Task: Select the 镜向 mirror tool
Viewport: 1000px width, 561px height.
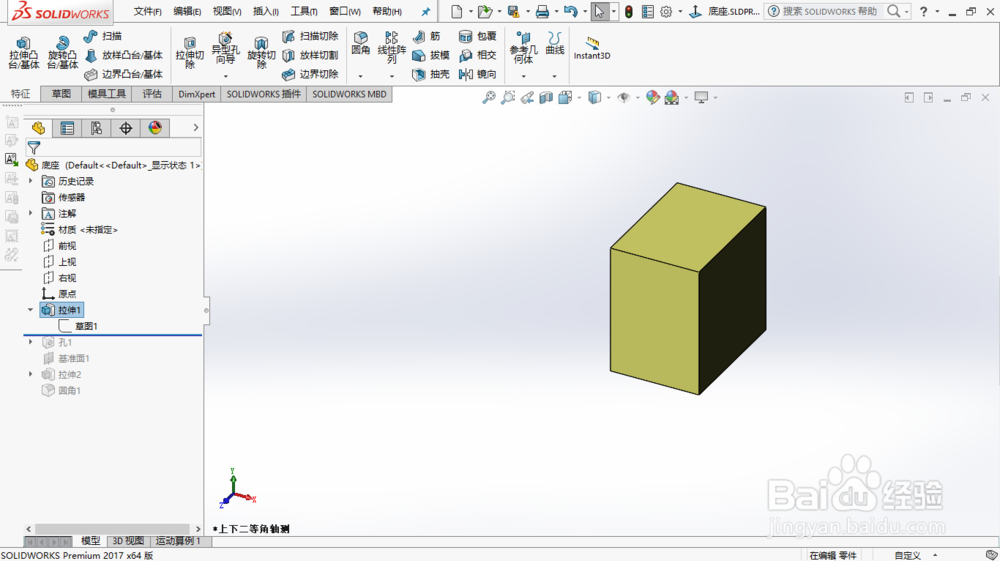Action: pyautogui.click(x=477, y=74)
